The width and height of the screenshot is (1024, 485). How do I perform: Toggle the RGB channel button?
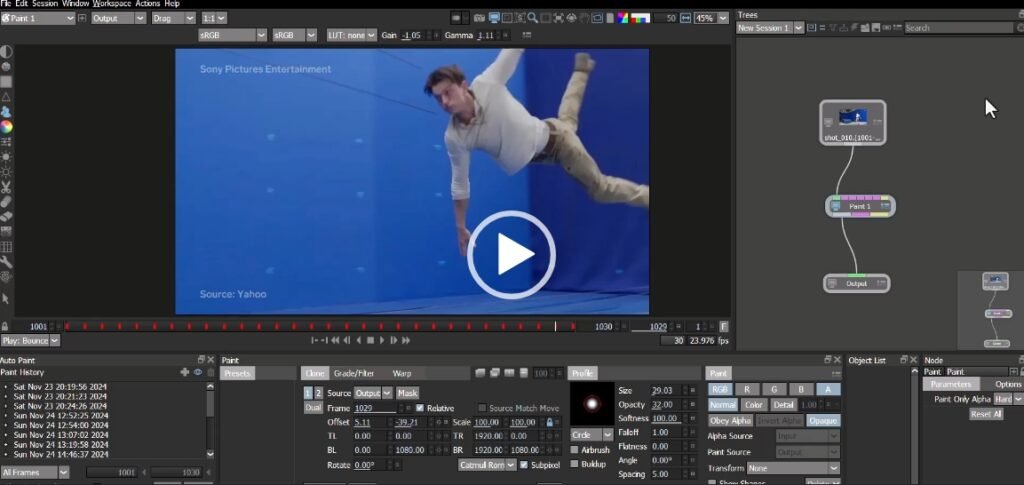[720, 390]
